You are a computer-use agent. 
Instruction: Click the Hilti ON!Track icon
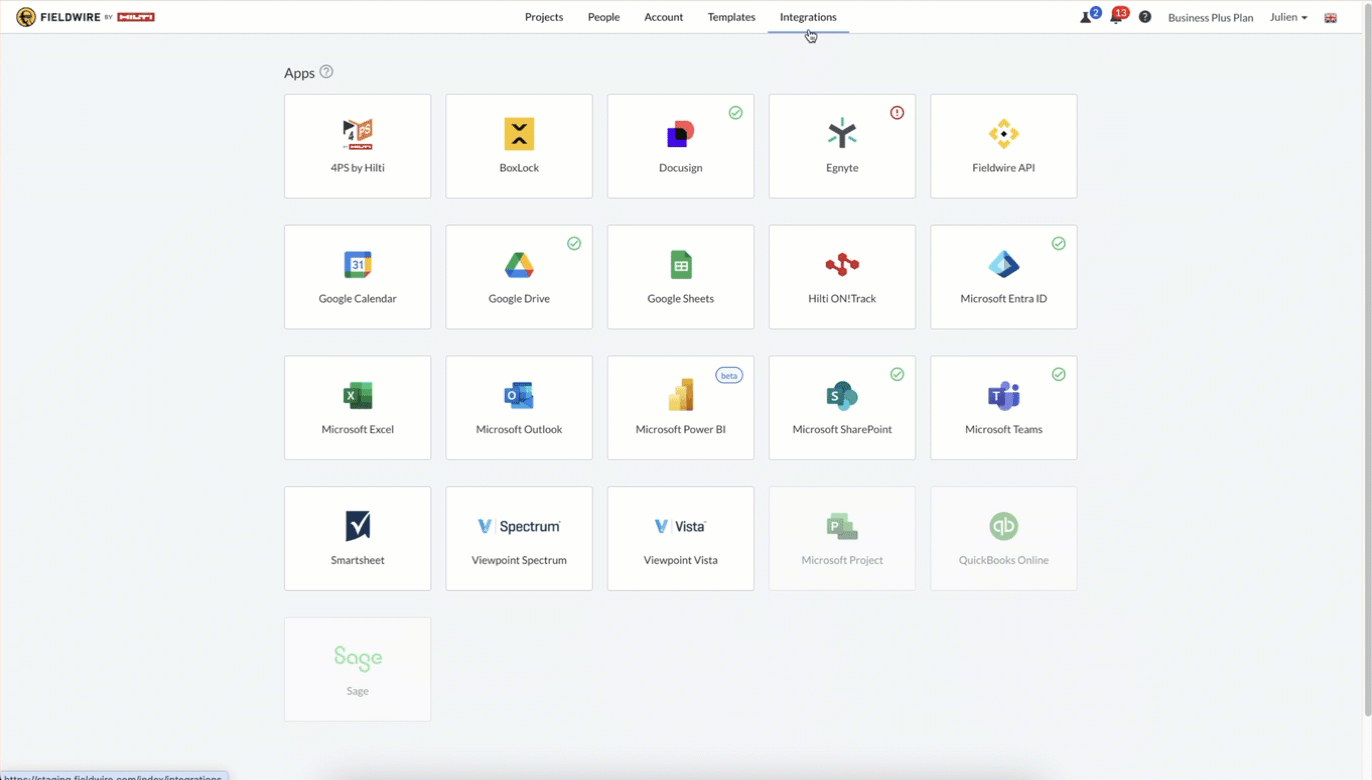(x=842, y=265)
